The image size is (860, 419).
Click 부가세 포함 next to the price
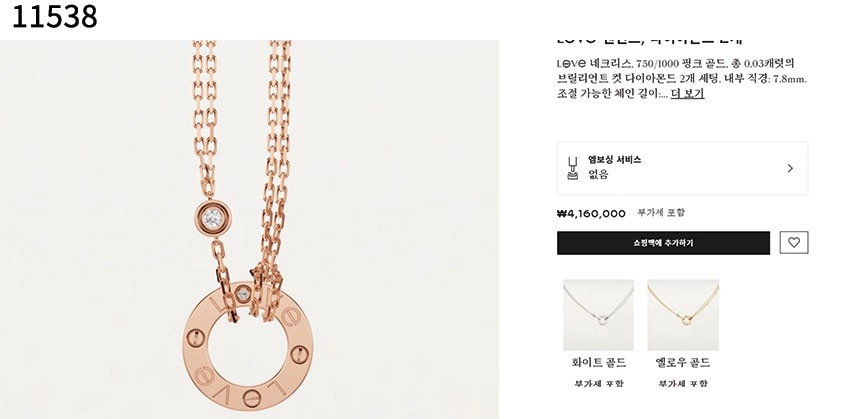click(661, 213)
